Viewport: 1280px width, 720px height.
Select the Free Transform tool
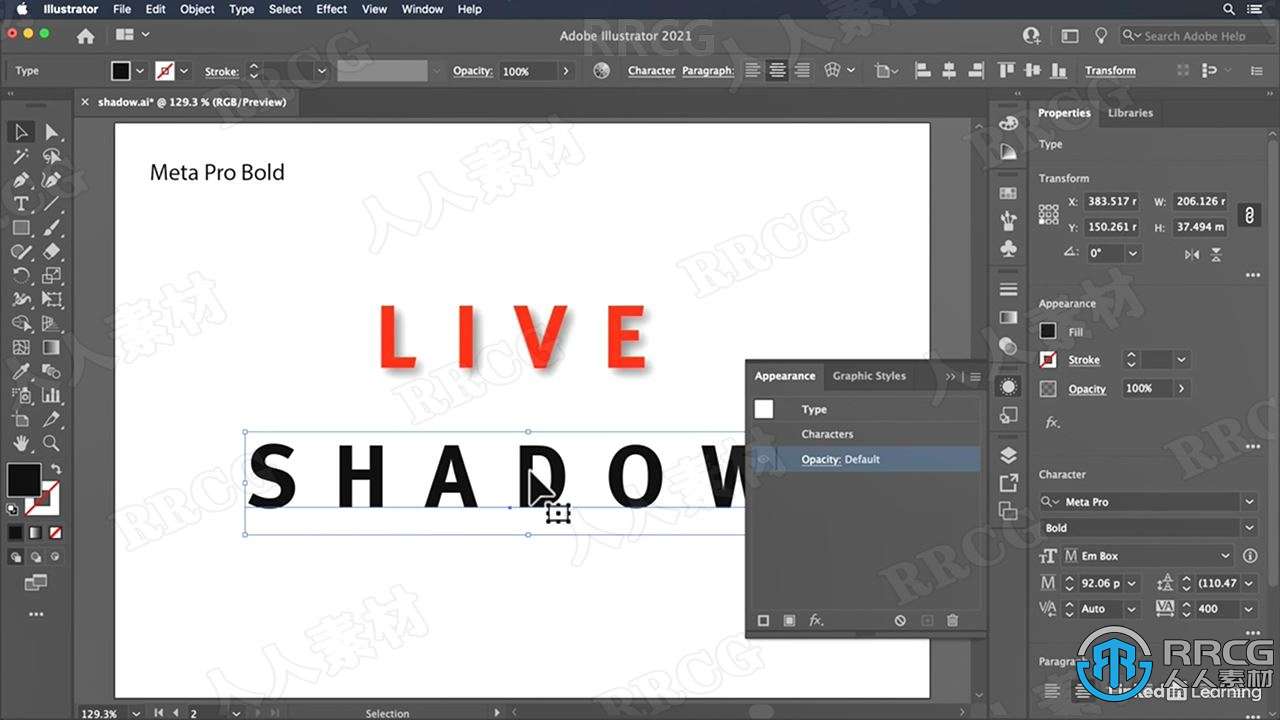pos(52,300)
